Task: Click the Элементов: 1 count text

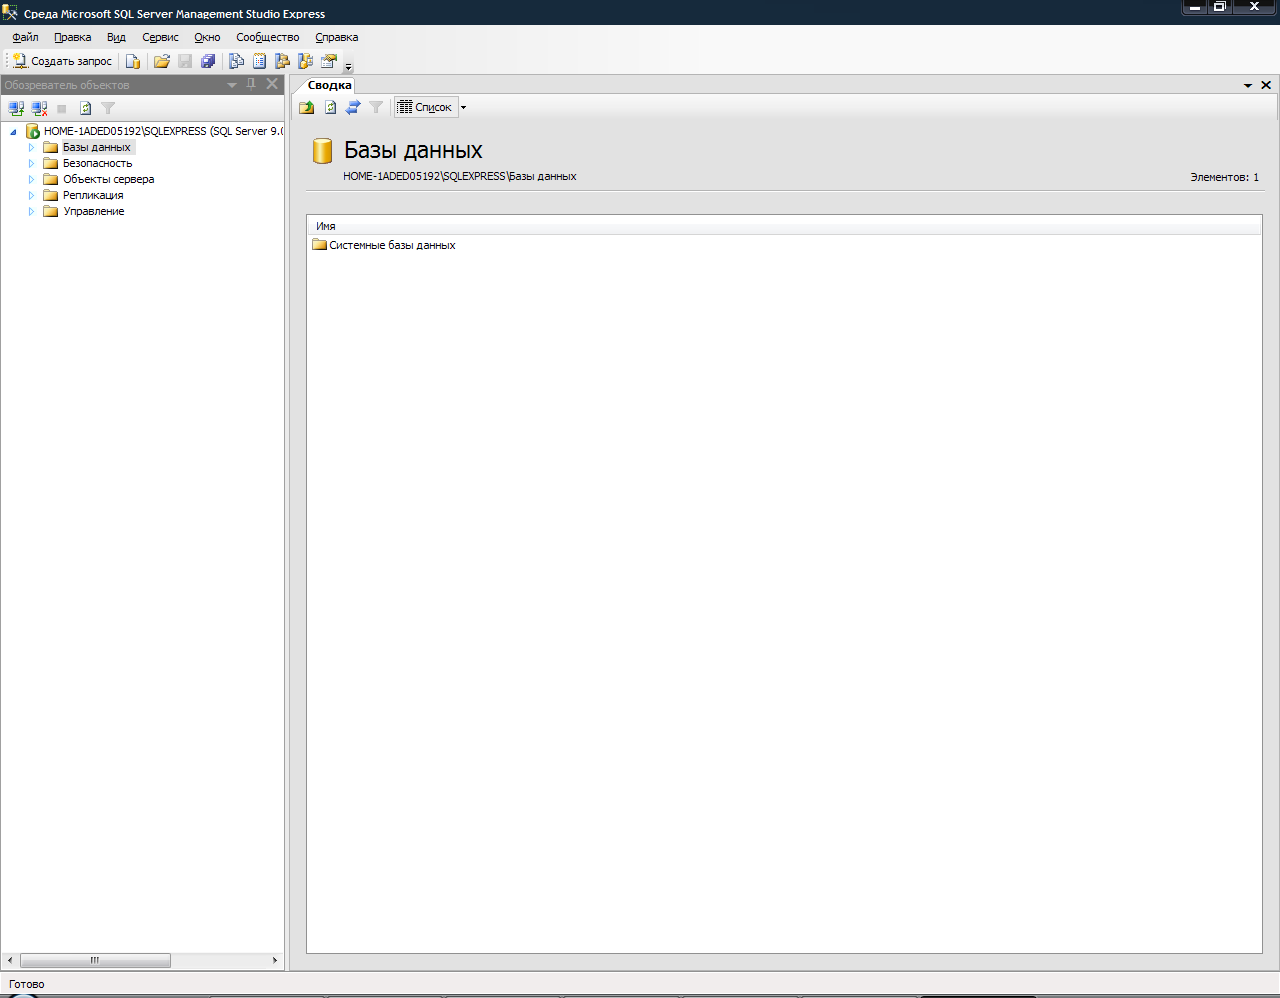Action: click(x=1224, y=177)
